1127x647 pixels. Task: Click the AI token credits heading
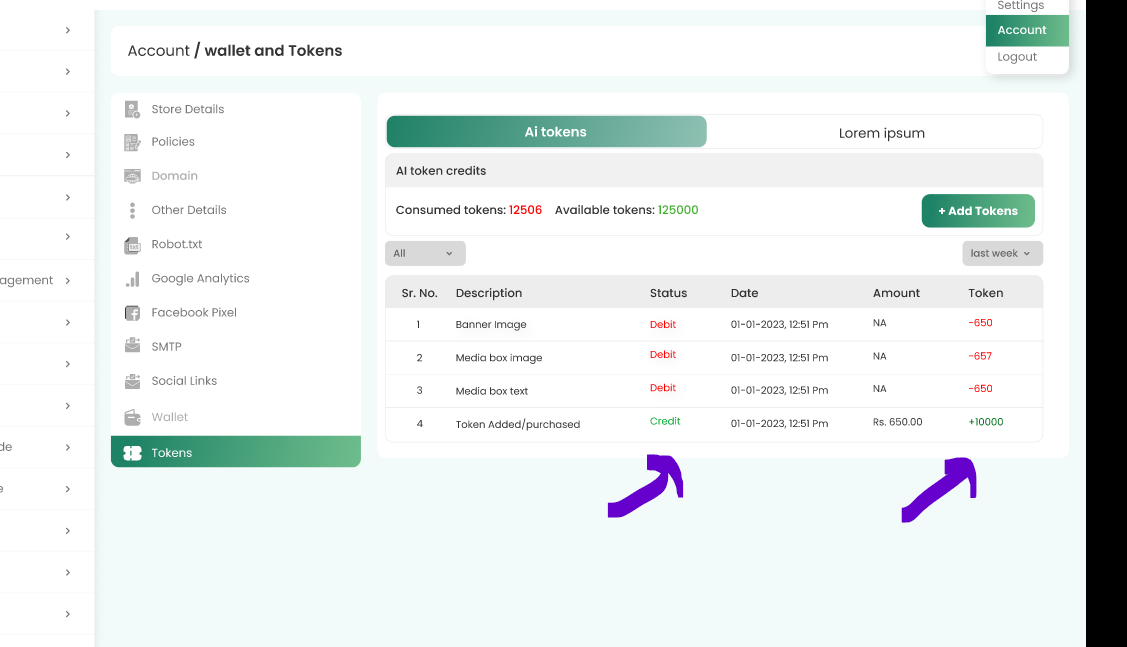click(x=441, y=171)
